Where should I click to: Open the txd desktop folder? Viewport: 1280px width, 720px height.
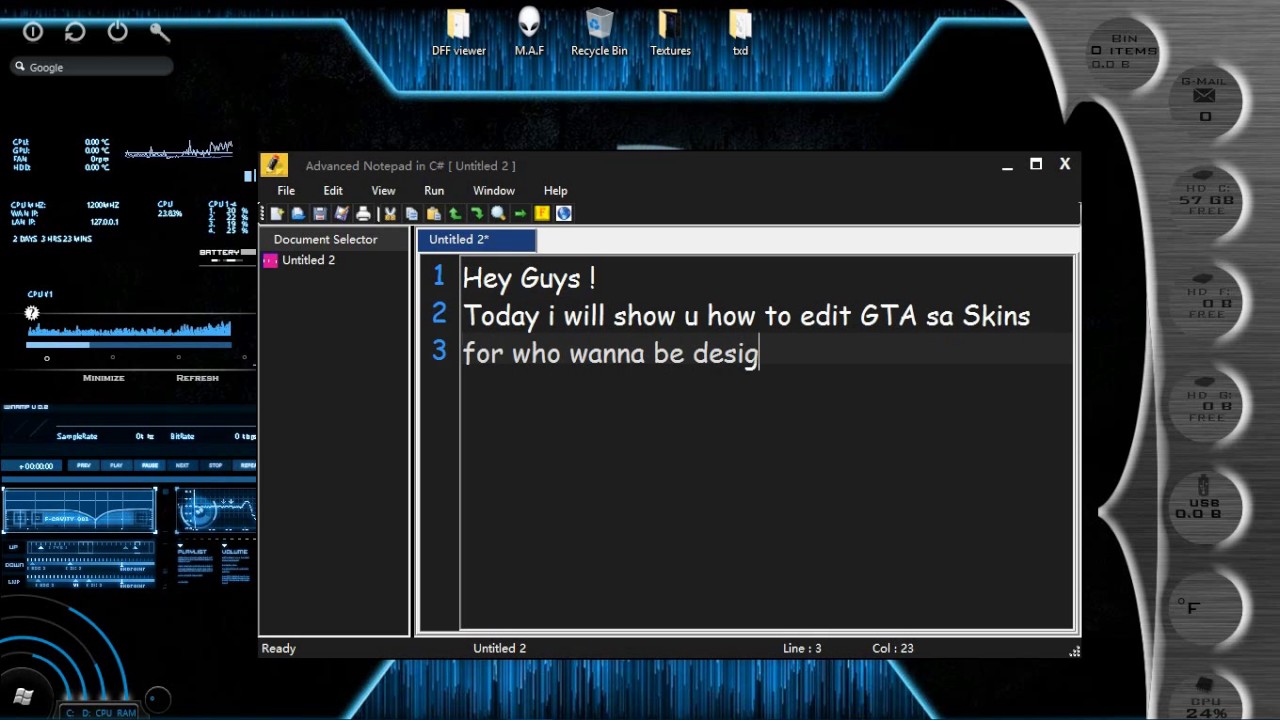click(x=740, y=32)
